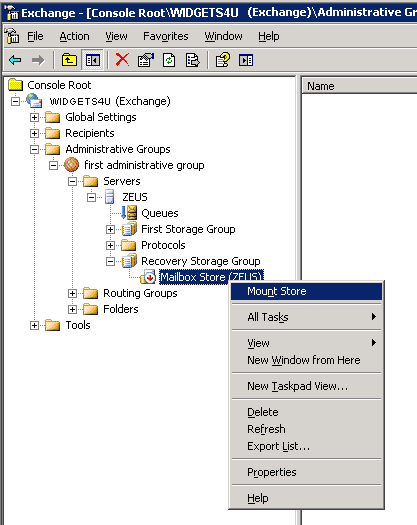The height and width of the screenshot is (525, 417).
Task: Select the Queues item under ZEUS
Action: 160,213
